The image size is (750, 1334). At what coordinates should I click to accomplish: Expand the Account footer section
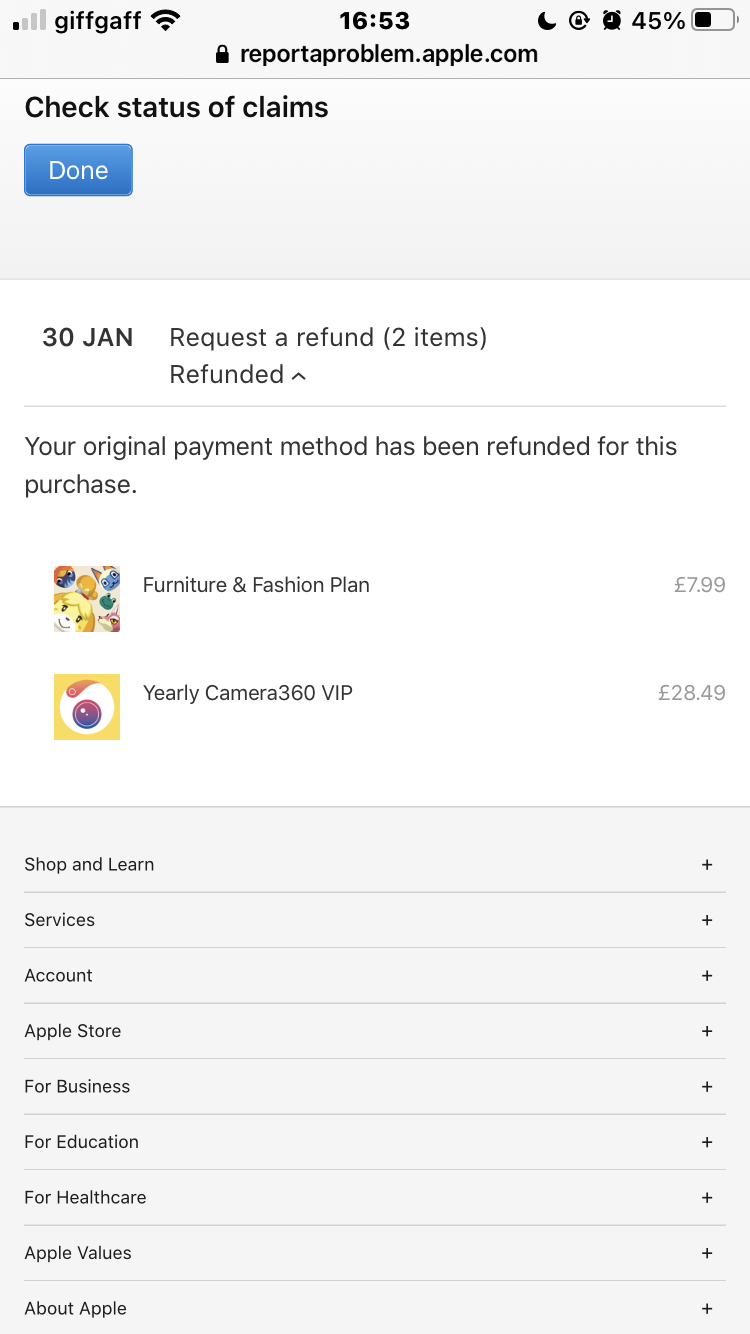[x=706, y=976]
